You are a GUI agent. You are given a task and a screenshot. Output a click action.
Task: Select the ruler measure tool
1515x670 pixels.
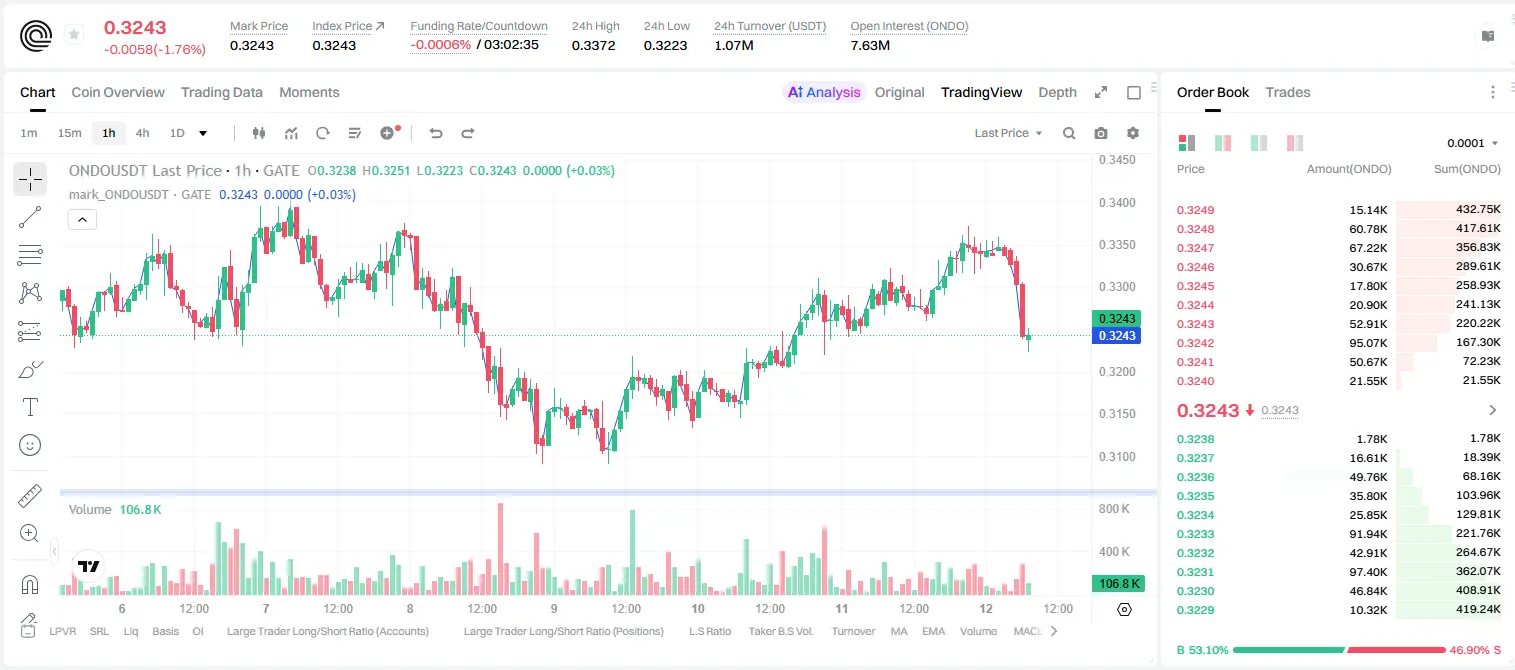pos(30,496)
